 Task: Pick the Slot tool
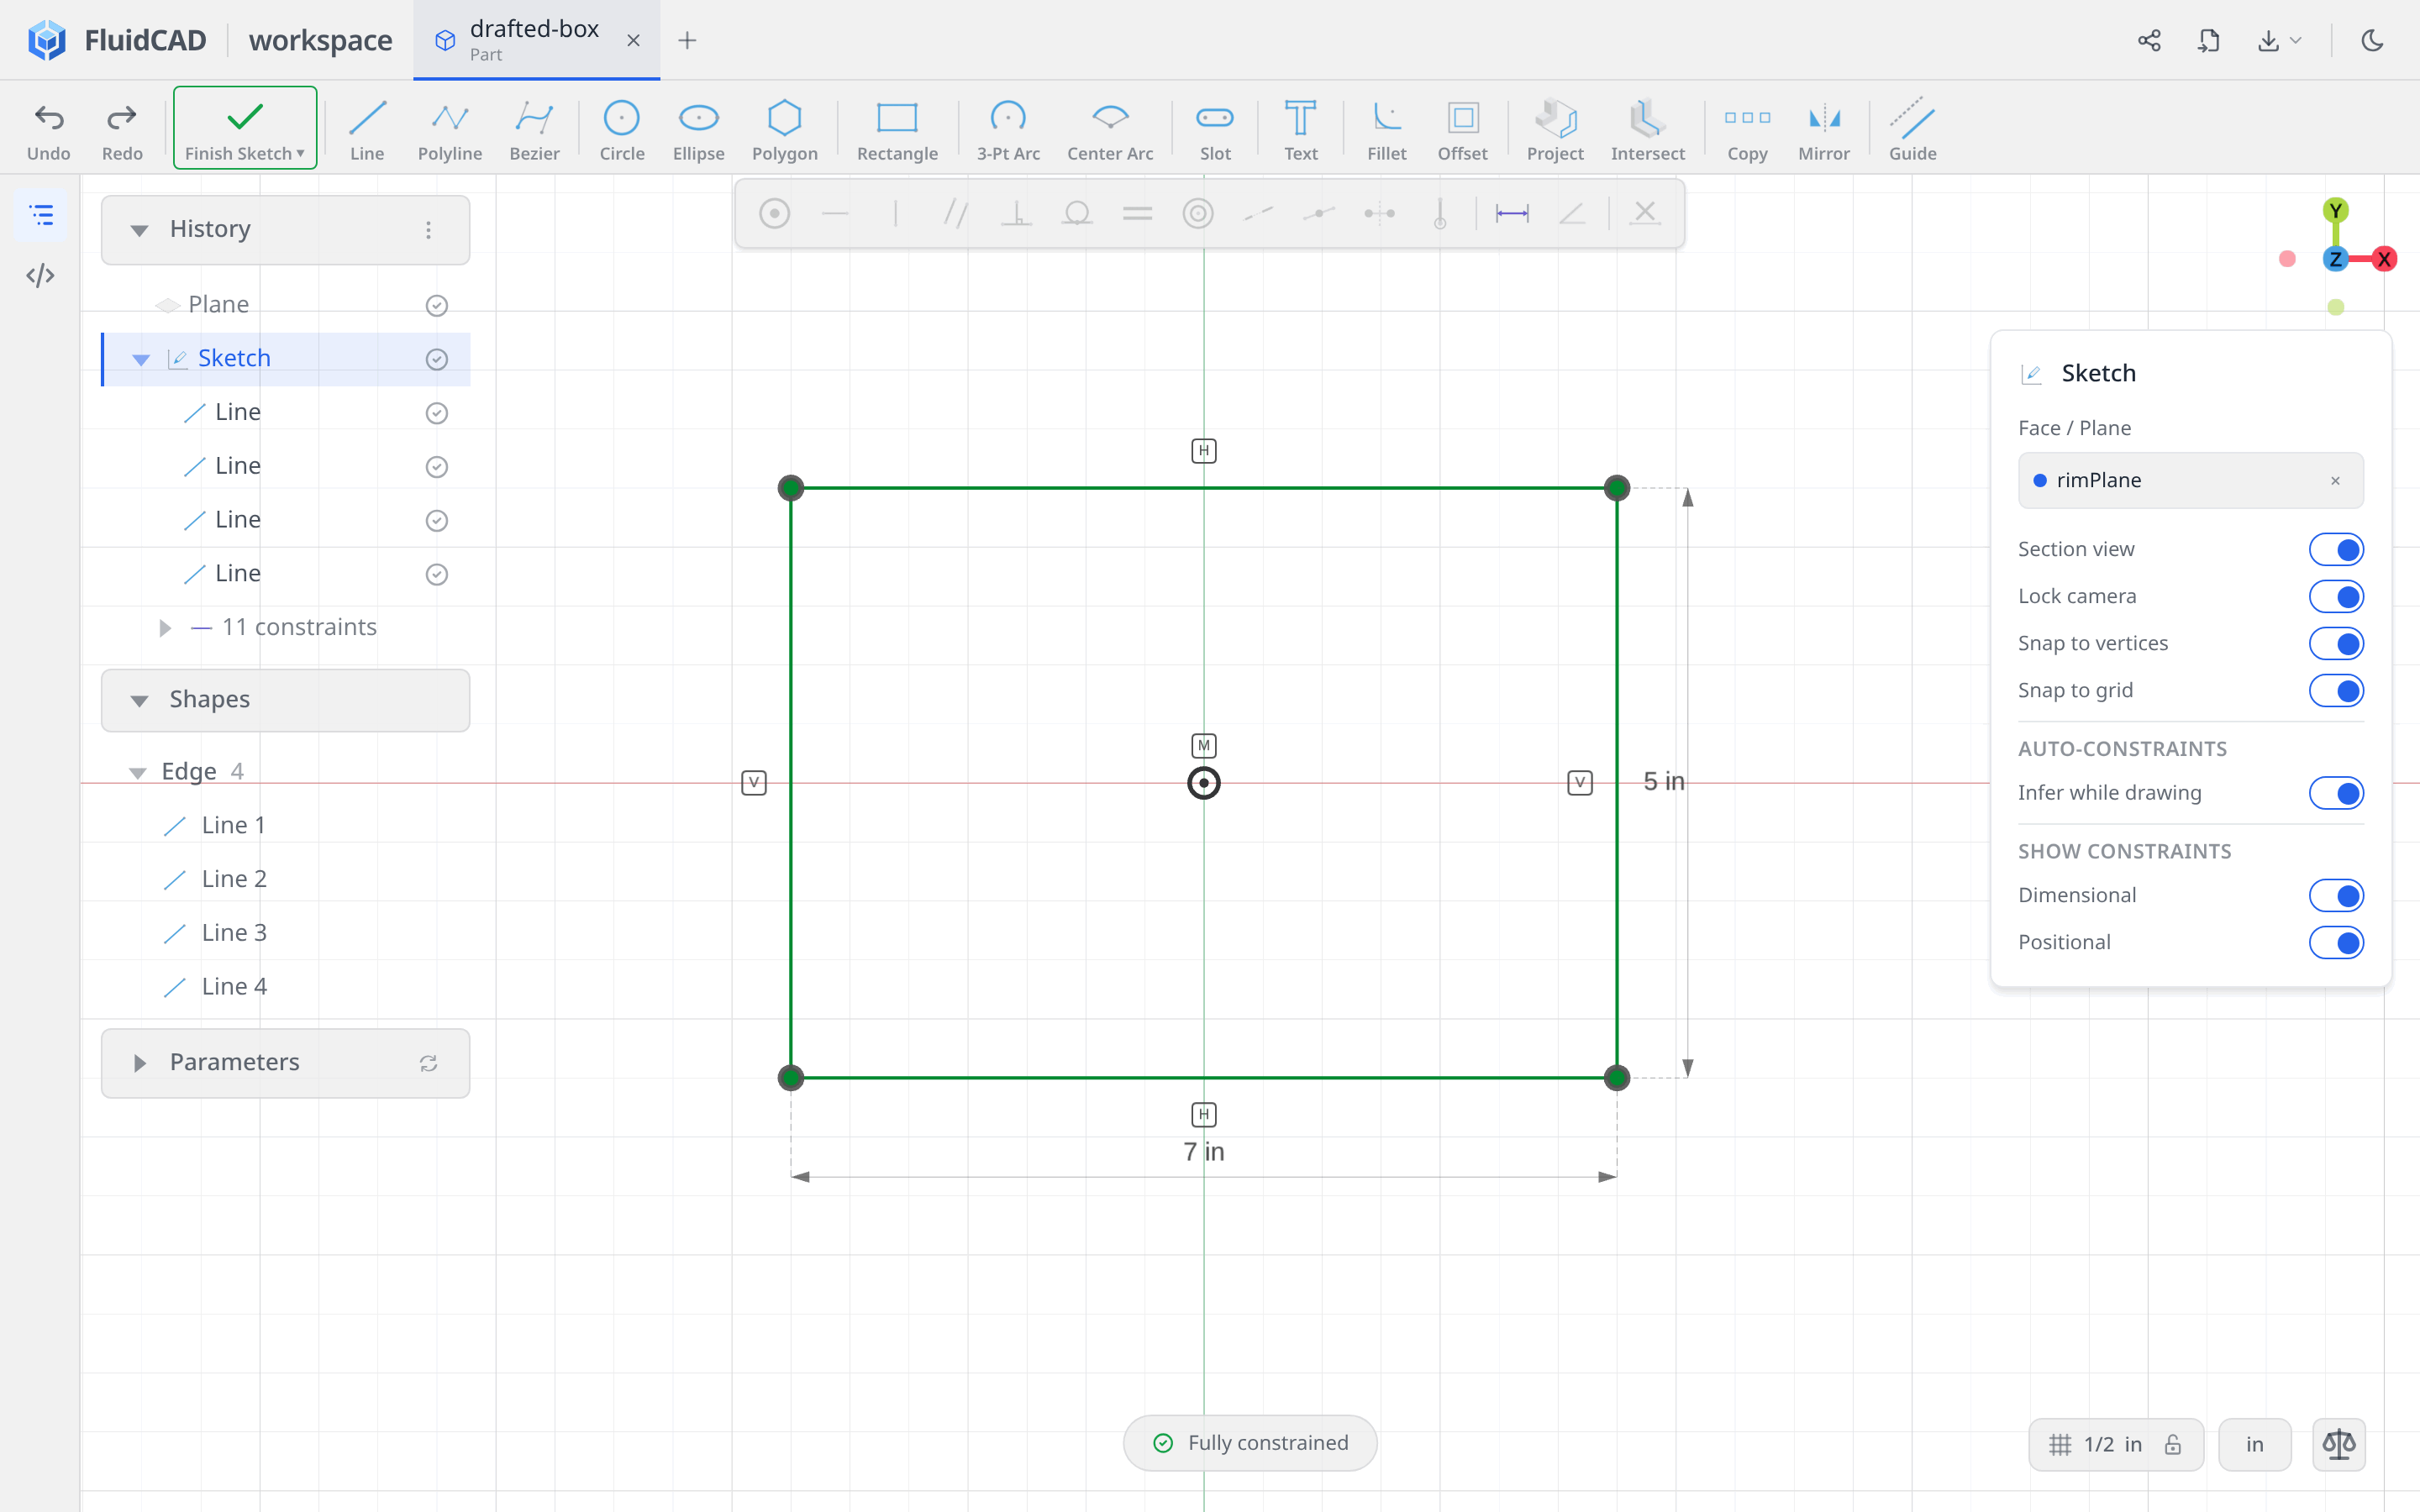(1215, 129)
